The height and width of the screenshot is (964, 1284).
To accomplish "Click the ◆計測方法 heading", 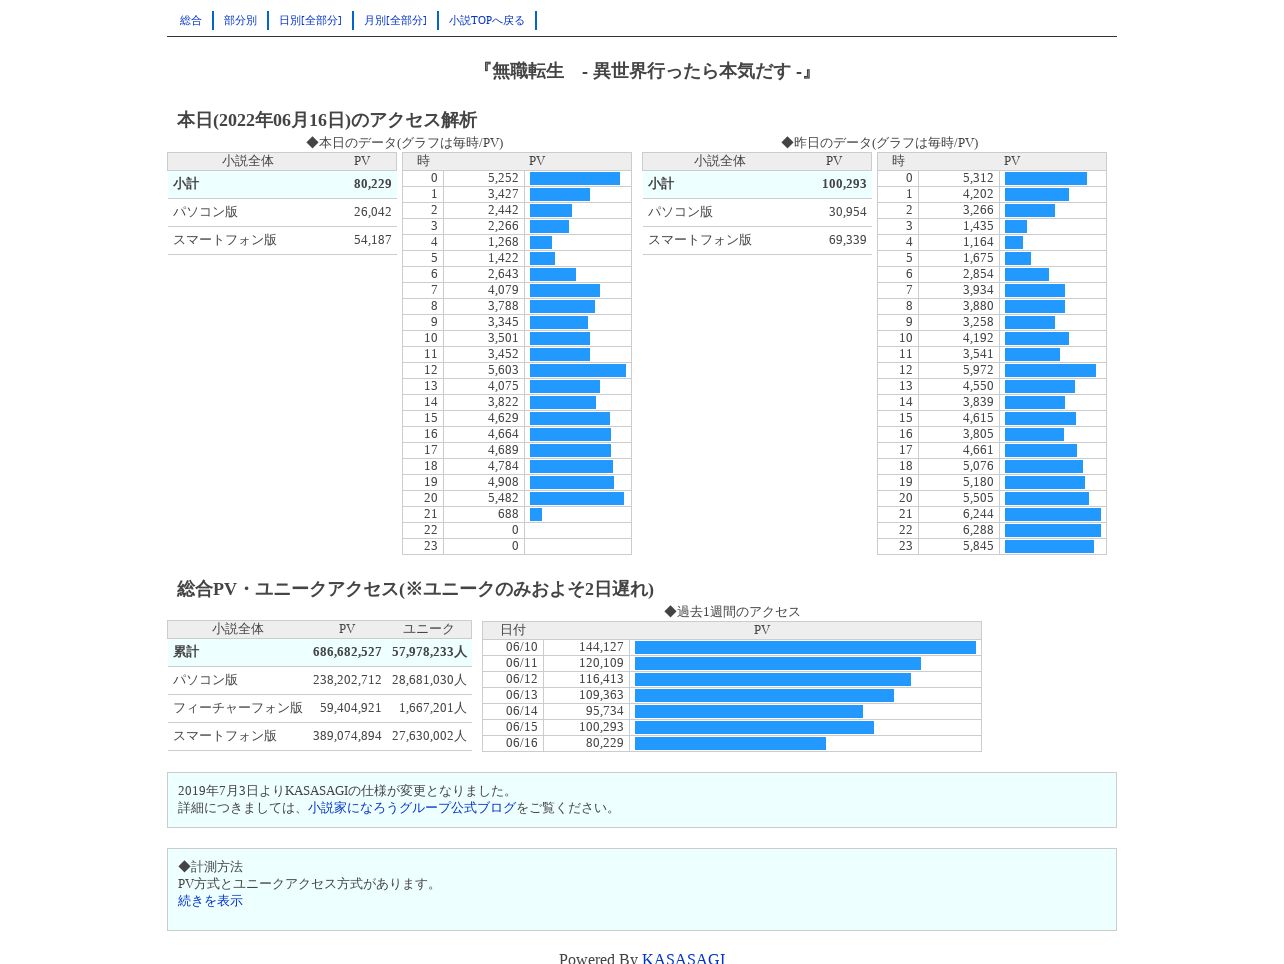I will click(210, 867).
